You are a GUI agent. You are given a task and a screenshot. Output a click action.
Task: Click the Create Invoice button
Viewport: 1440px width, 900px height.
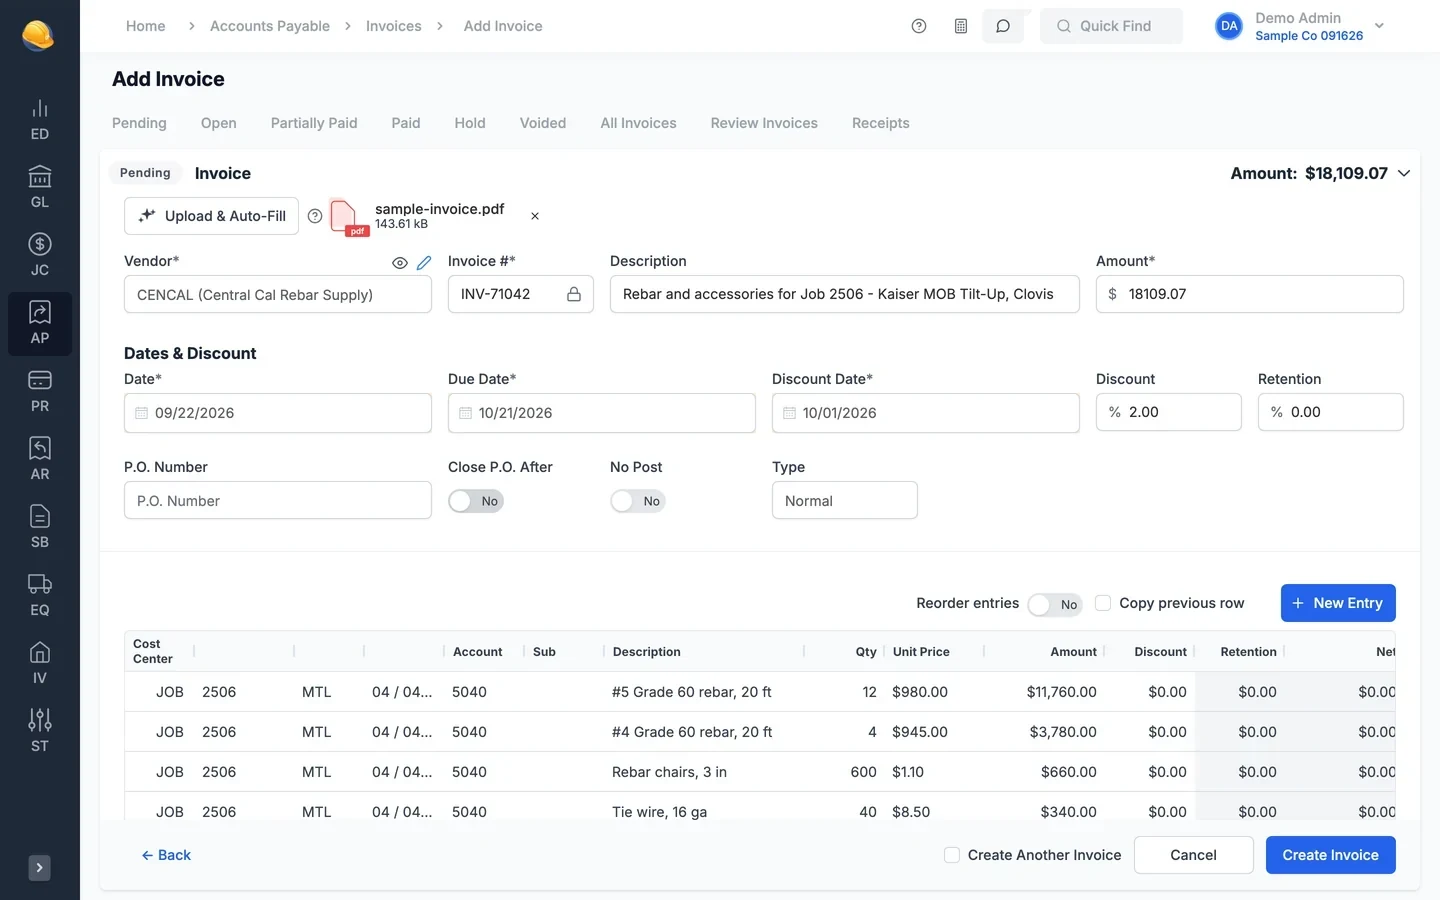pyautogui.click(x=1331, y=855)
